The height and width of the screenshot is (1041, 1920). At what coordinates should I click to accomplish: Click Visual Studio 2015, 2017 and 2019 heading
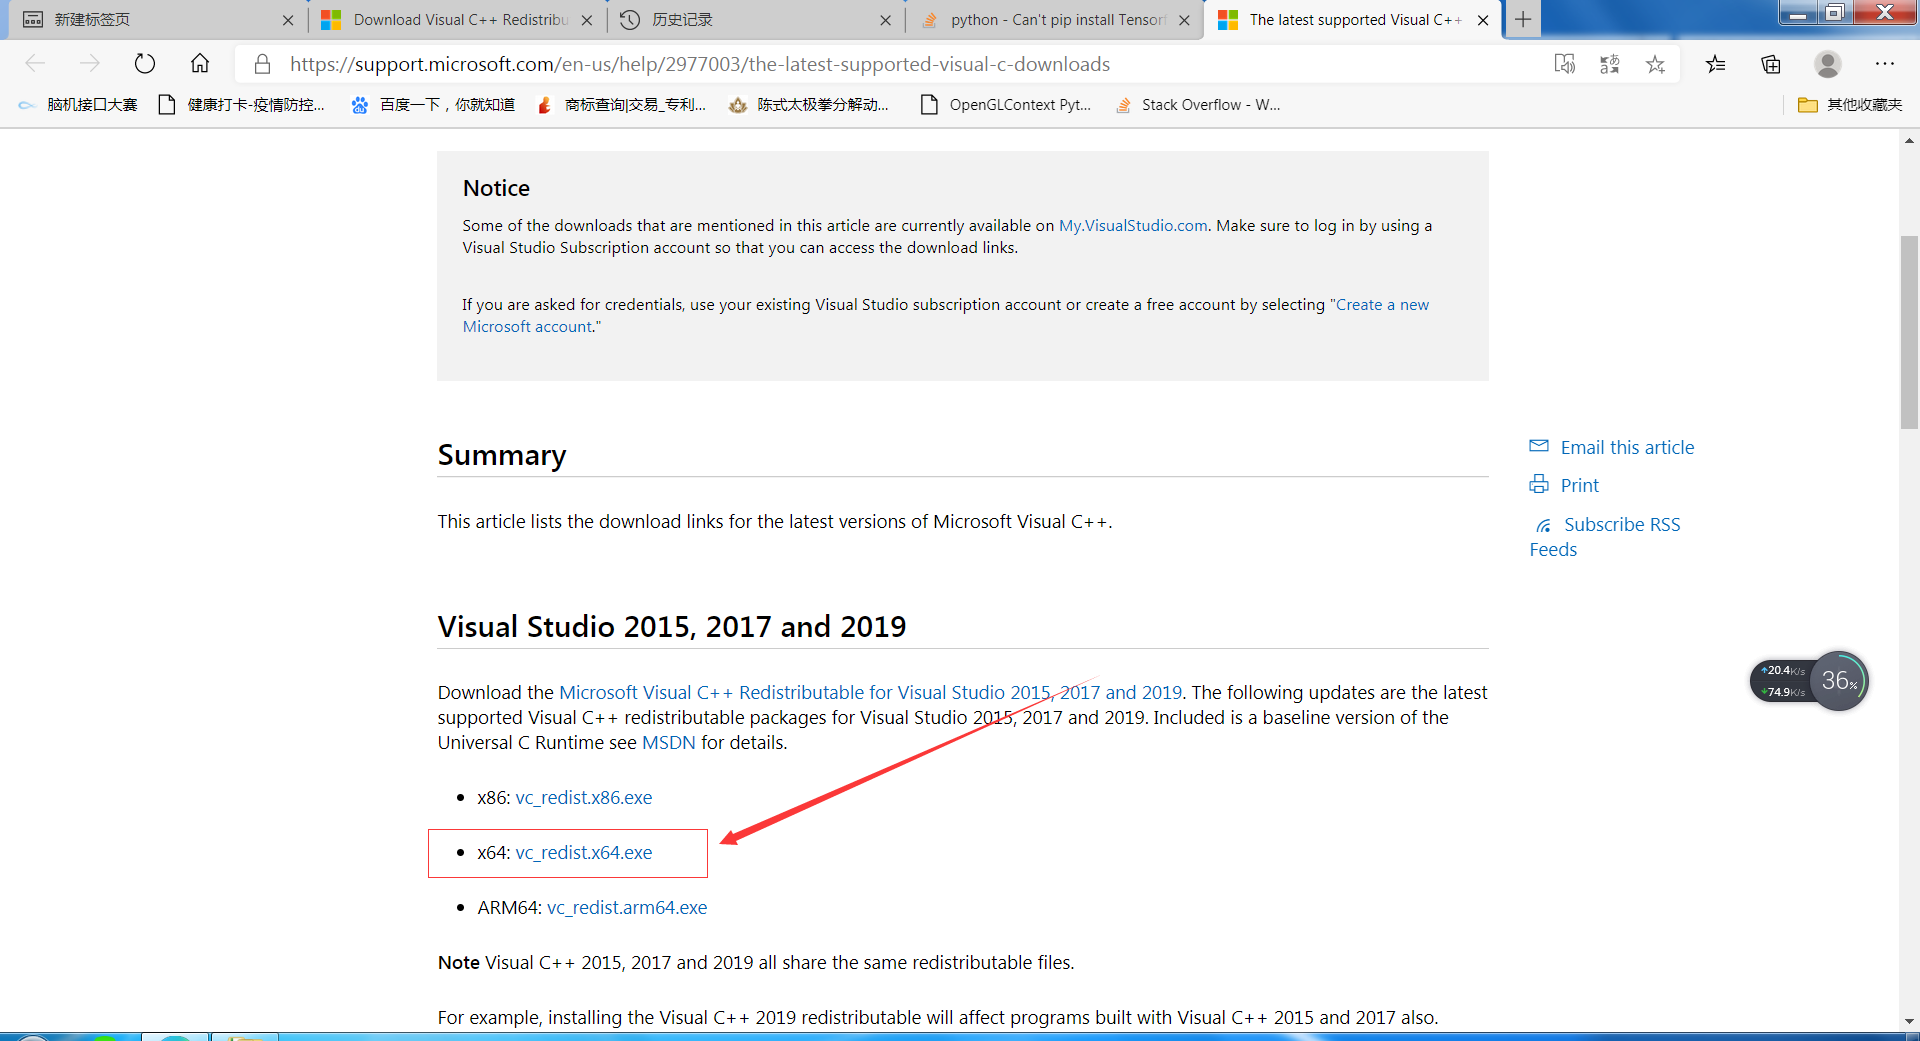pos(672,627)
